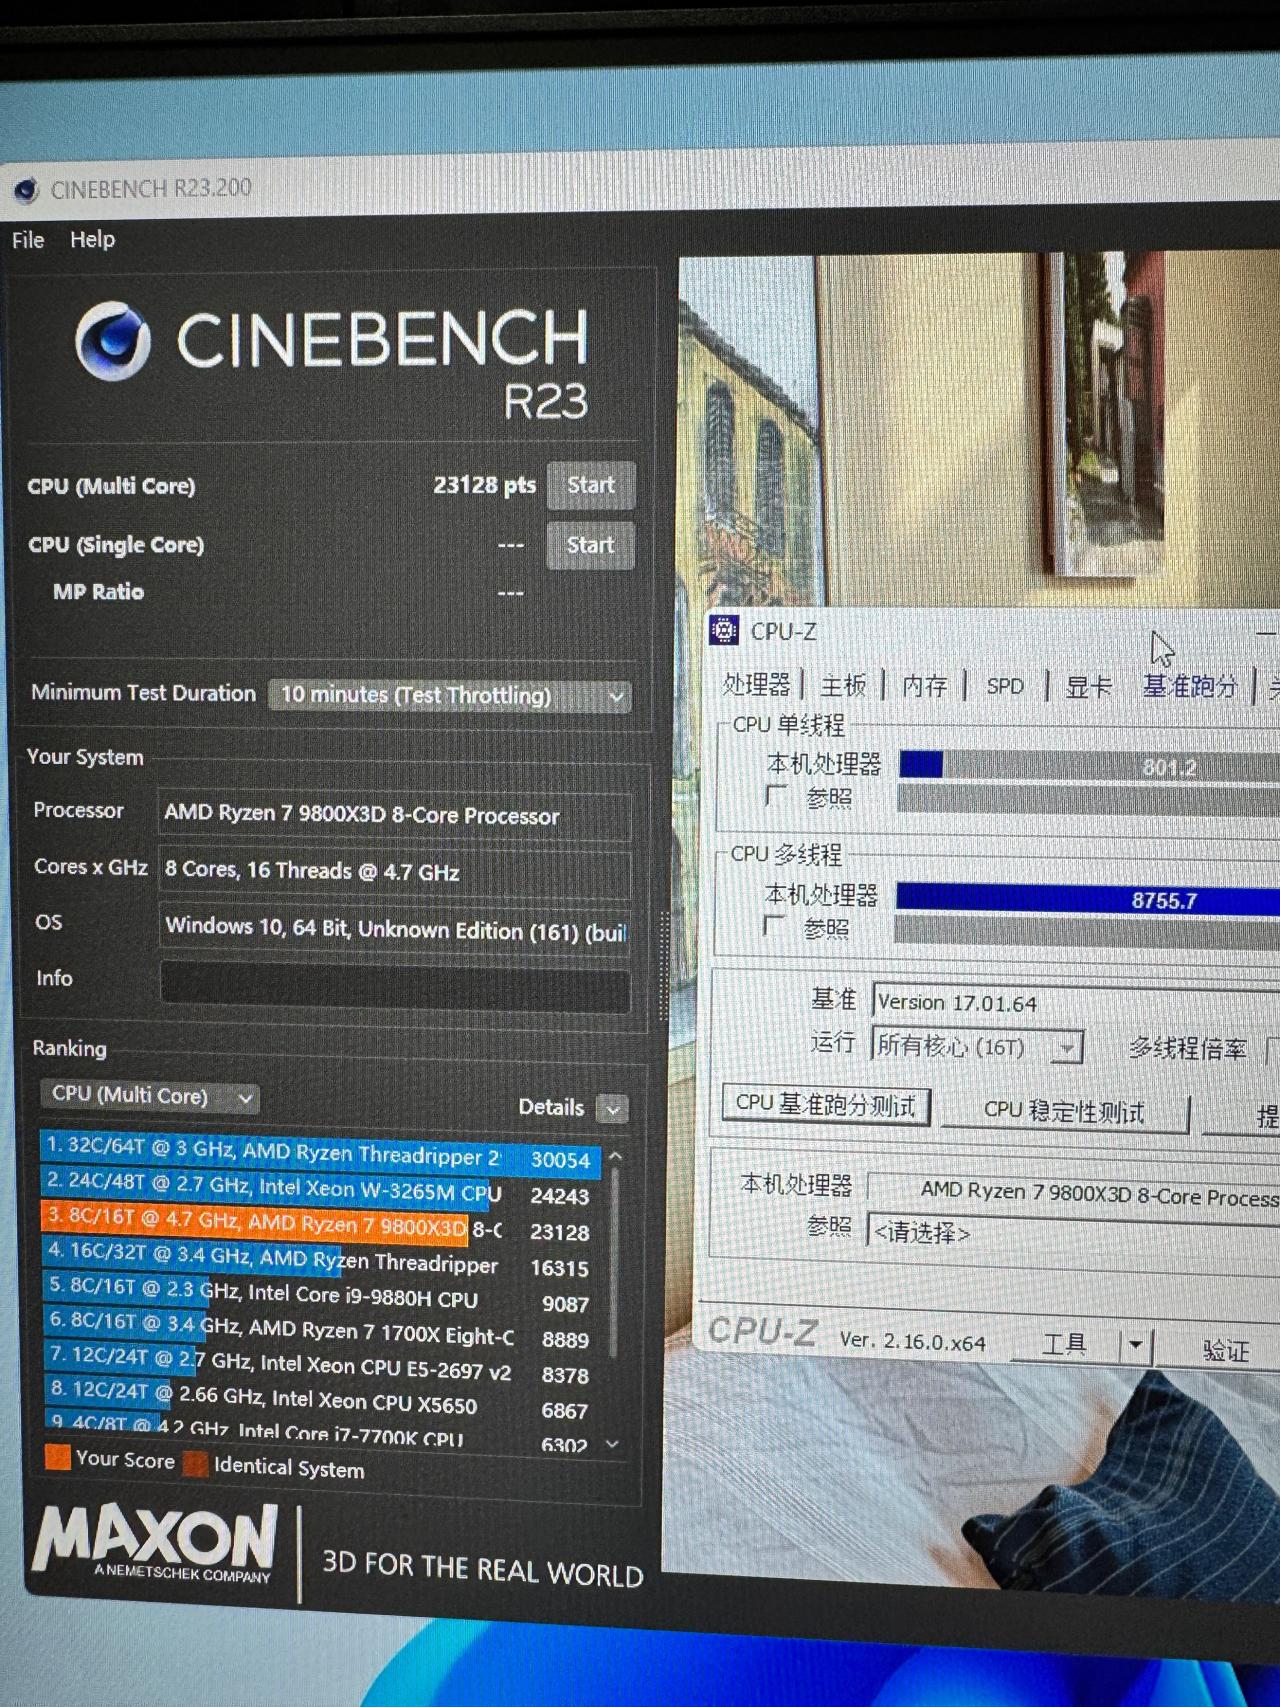
Task: Click the CPU-Z window title icon
Action: pos(723,630)
